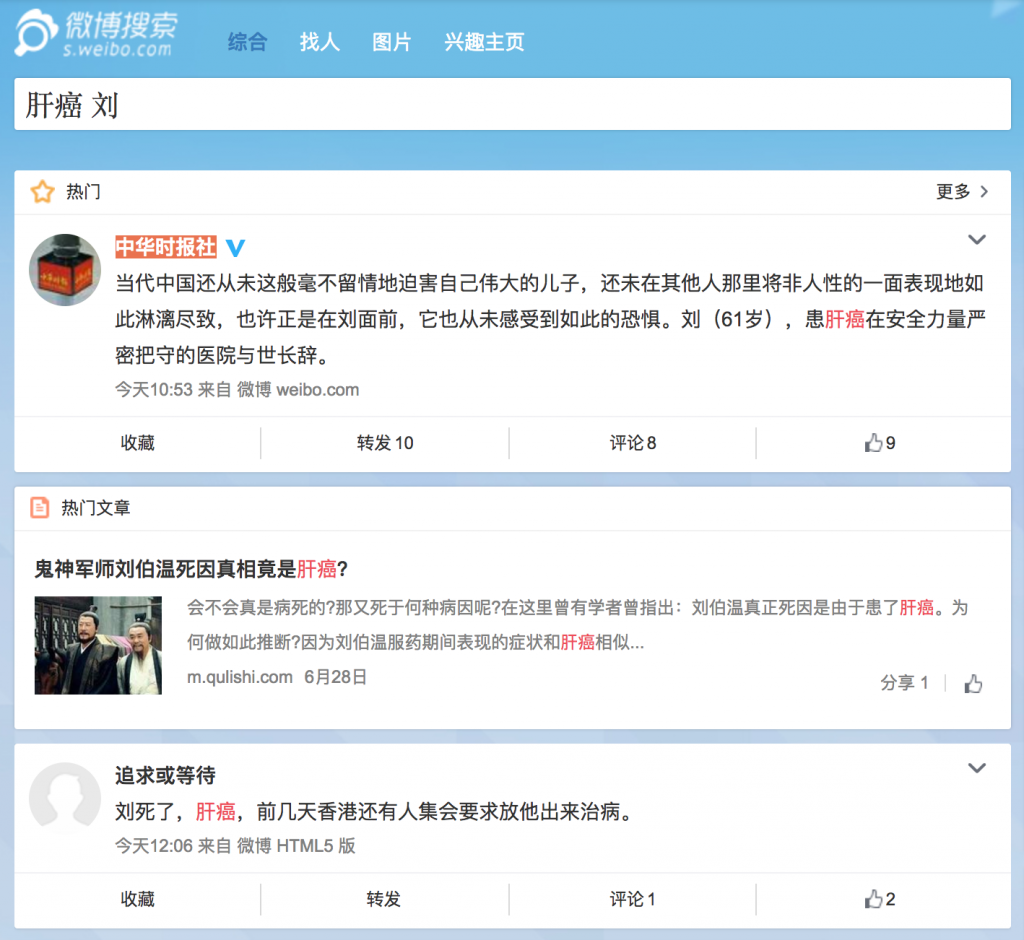Viewport: 1024px width, 940px height.
Task: Switch to the 找人 tab
Action: [318, 43]
